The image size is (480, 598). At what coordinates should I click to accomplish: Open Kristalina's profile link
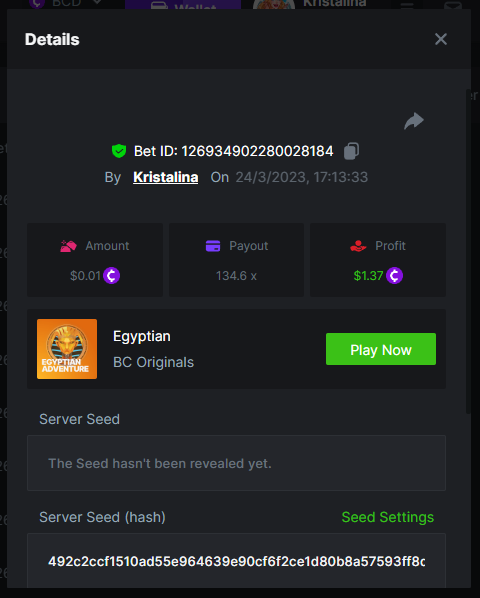click(x=165, y=177)
